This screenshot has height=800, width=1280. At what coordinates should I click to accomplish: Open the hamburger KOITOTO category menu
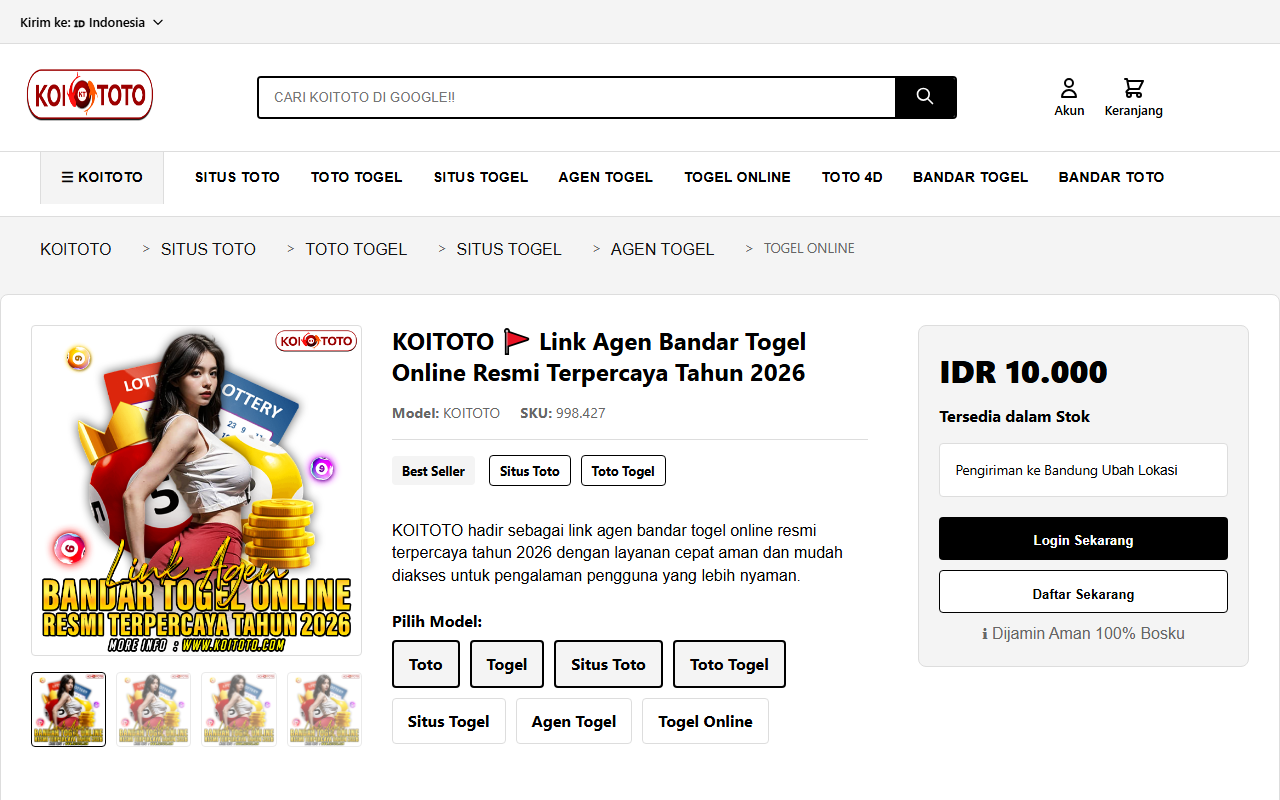pos(102,177)
